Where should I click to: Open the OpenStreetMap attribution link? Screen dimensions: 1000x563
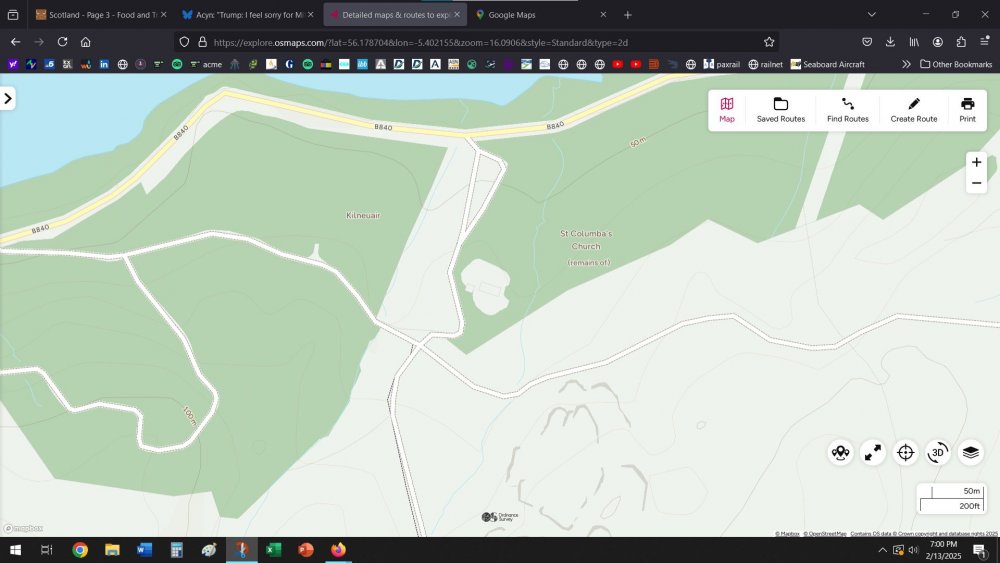827,534
